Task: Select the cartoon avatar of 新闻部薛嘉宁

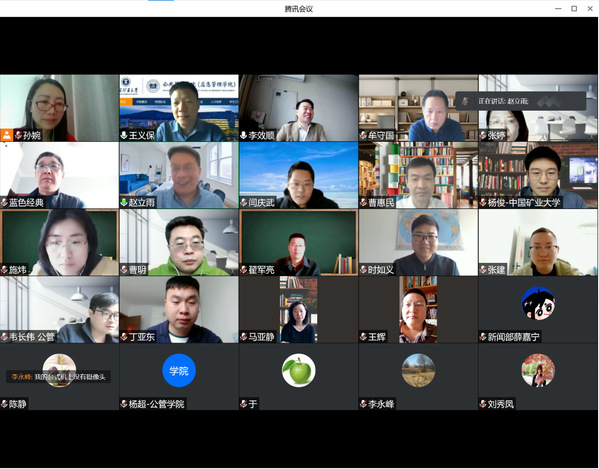Action: (x=538, y=303)
